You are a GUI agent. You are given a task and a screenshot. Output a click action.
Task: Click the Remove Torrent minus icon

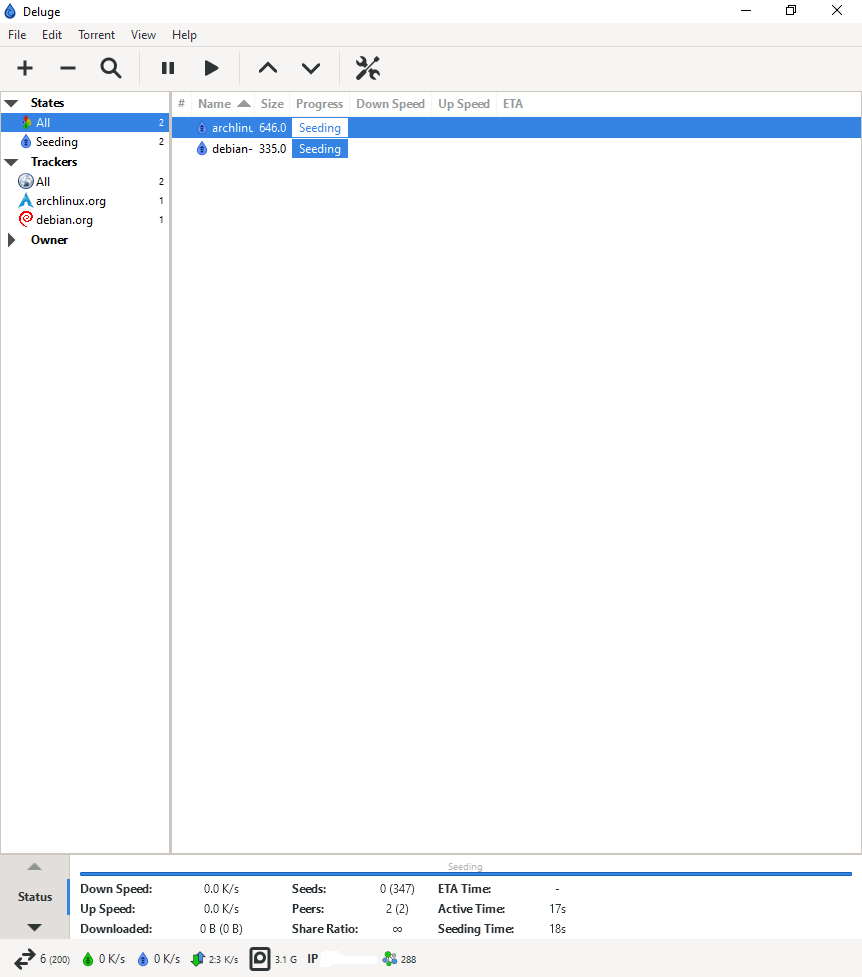68,68
